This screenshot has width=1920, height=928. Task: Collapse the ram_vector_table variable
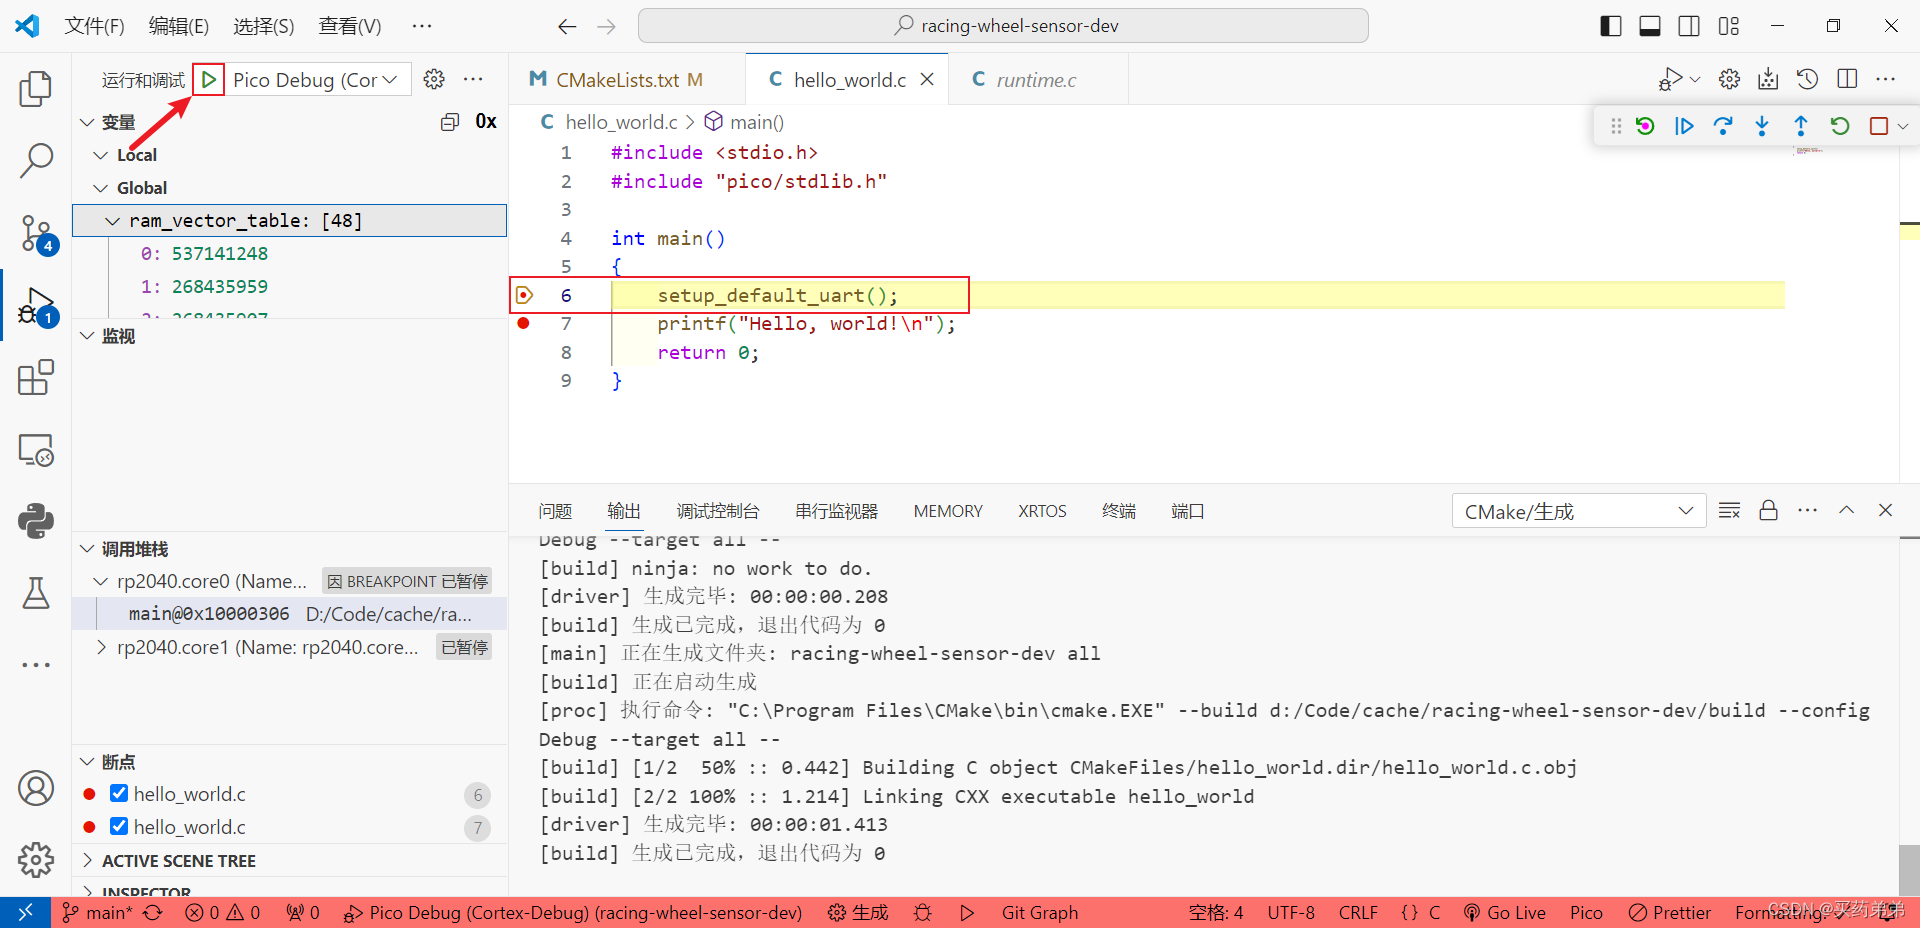(x=112, y=220)
